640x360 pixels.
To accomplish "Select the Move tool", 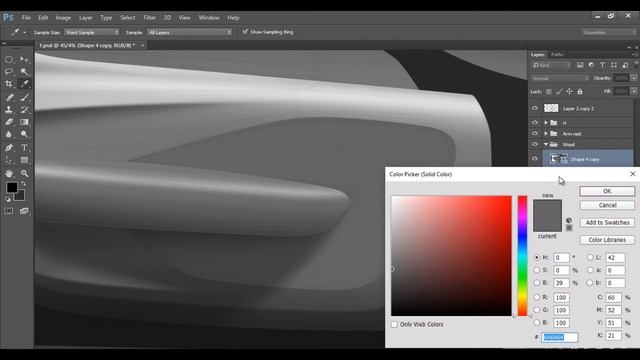I will pos(24,60).
